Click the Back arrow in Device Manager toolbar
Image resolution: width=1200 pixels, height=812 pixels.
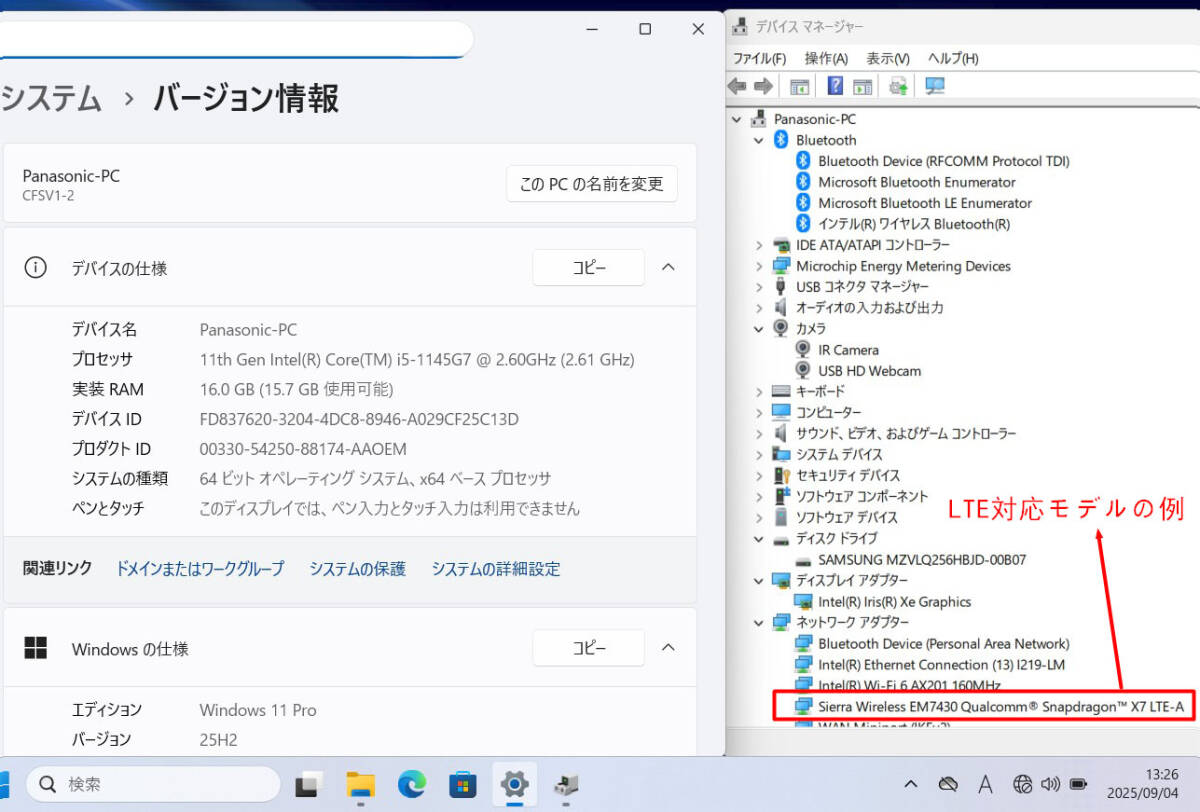(x=737, y=86)
